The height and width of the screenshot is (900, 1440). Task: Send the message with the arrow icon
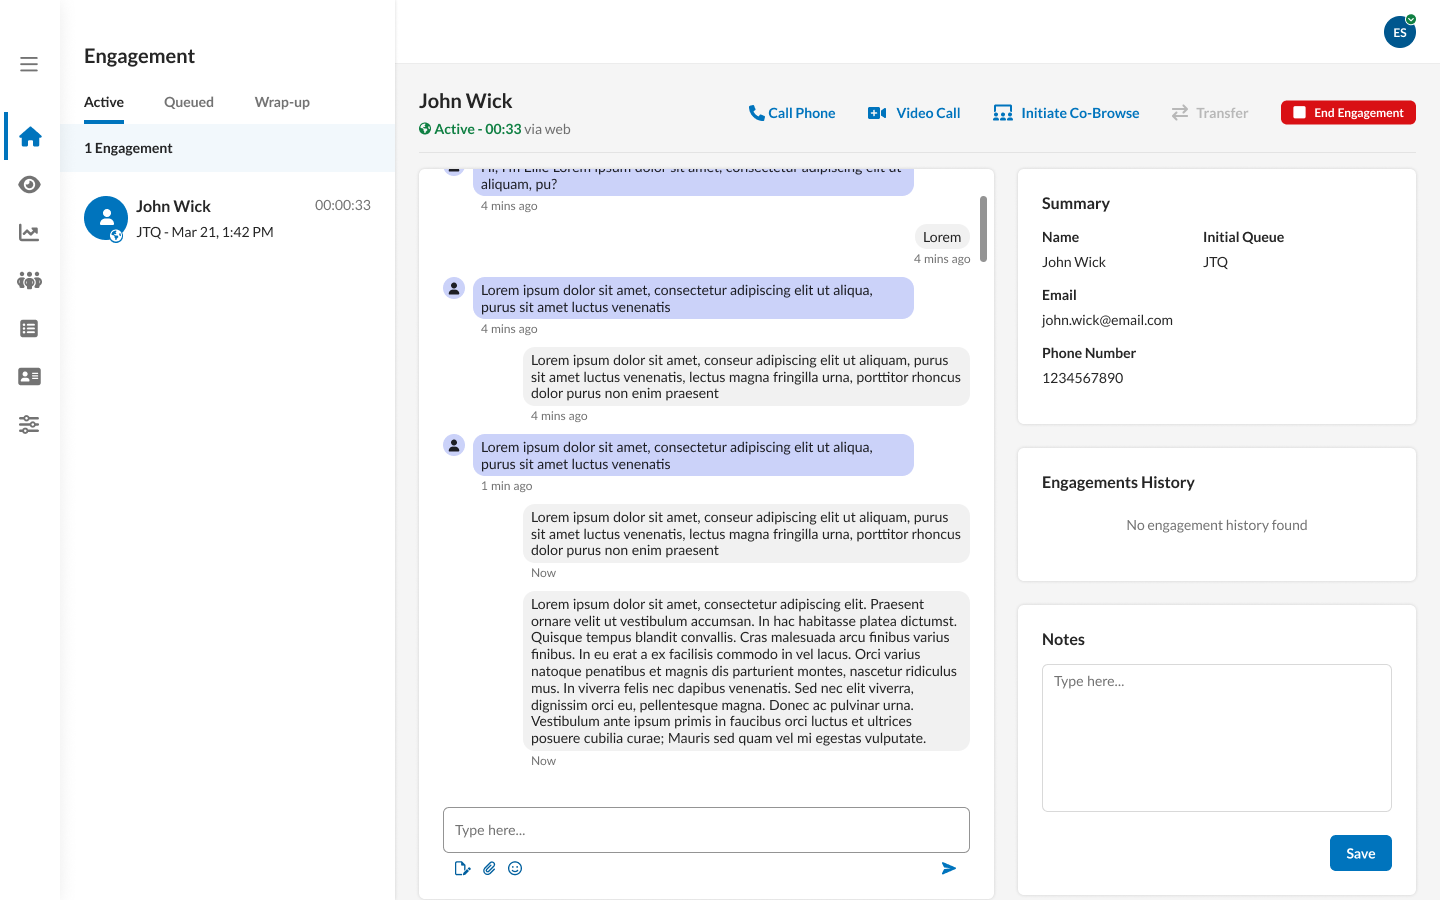[x=949, y=868]
